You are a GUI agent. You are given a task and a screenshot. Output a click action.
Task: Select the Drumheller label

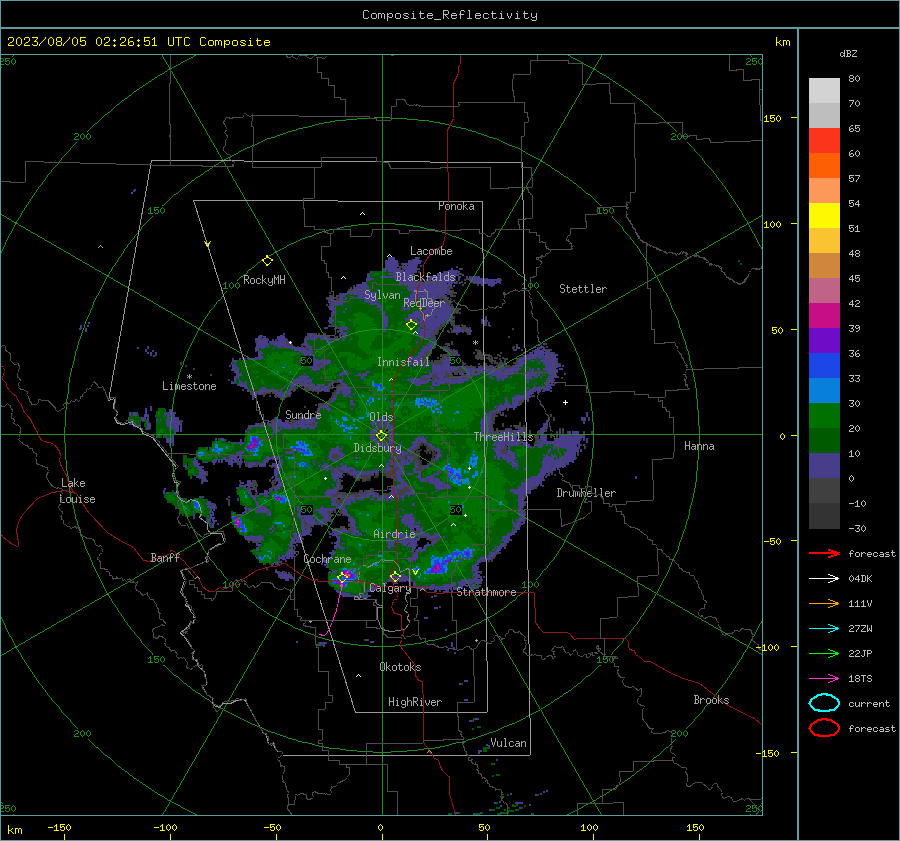[586, 493]
